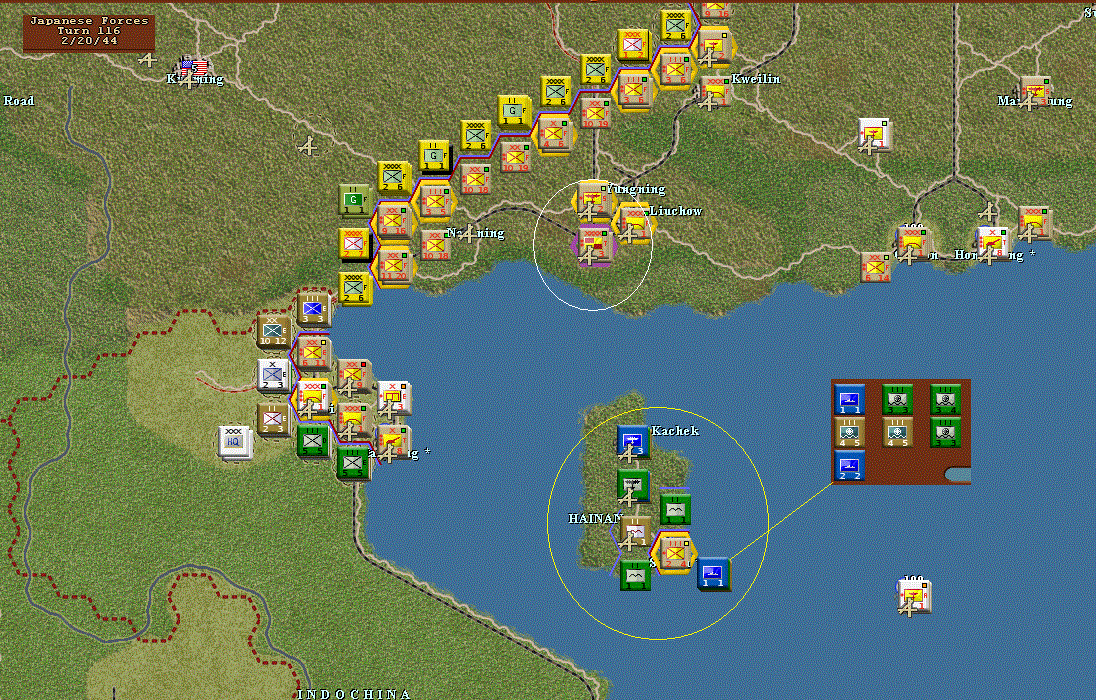Click the Japanese Forces Turn 116 info box
The width and height of the screenshot is (1096, 700).
tap(89, 32)
